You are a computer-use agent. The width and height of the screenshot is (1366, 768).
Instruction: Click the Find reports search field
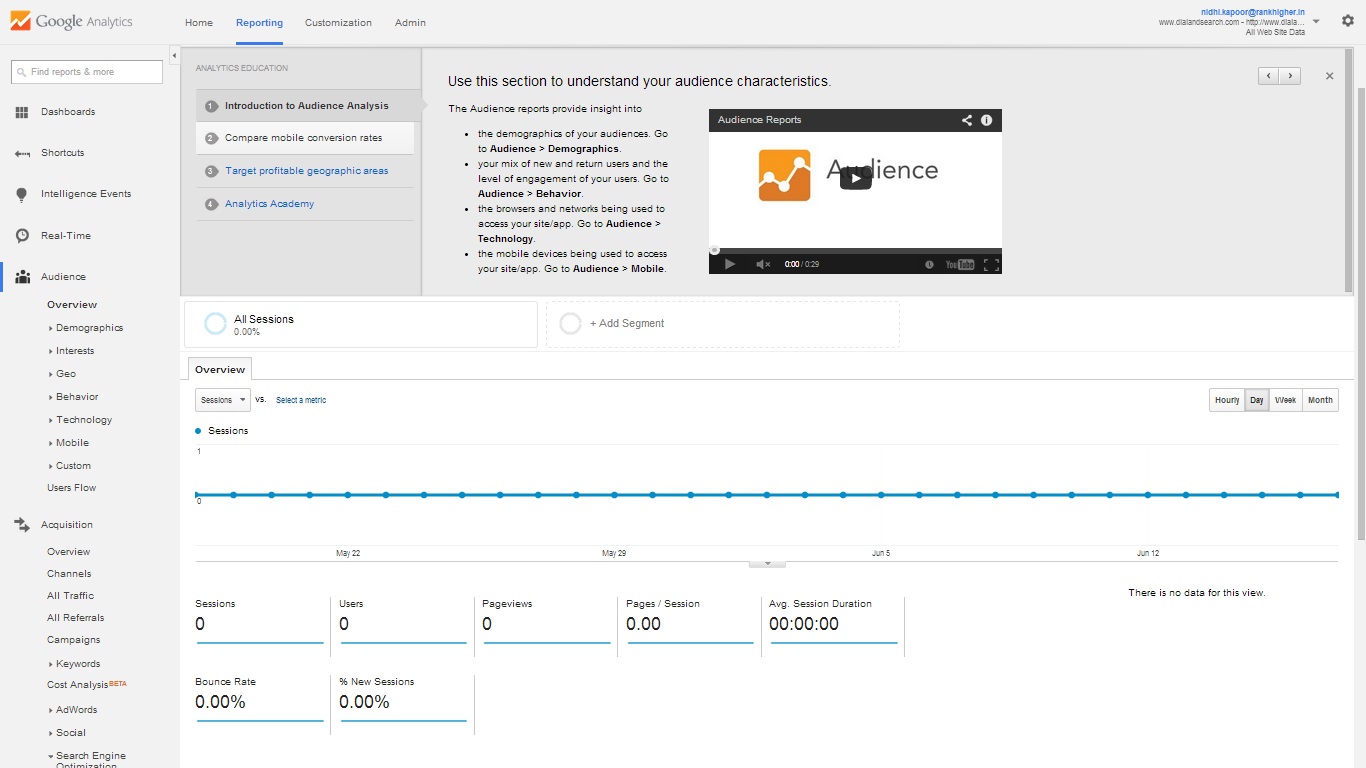click(87, 72)
